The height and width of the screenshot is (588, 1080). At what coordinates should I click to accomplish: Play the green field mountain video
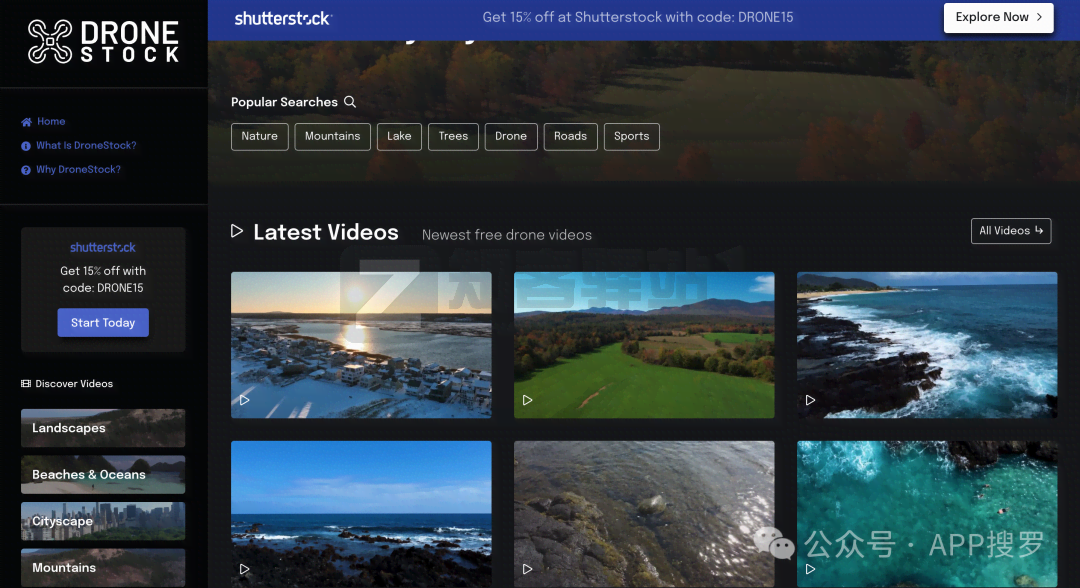[x=644, y=345]
